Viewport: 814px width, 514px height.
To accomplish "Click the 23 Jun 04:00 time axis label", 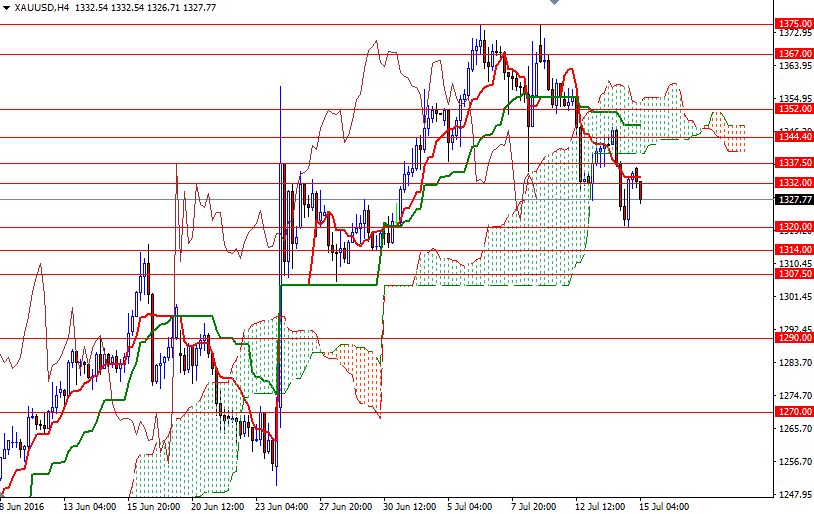I will pyautogui.click(x=283, y=506).
